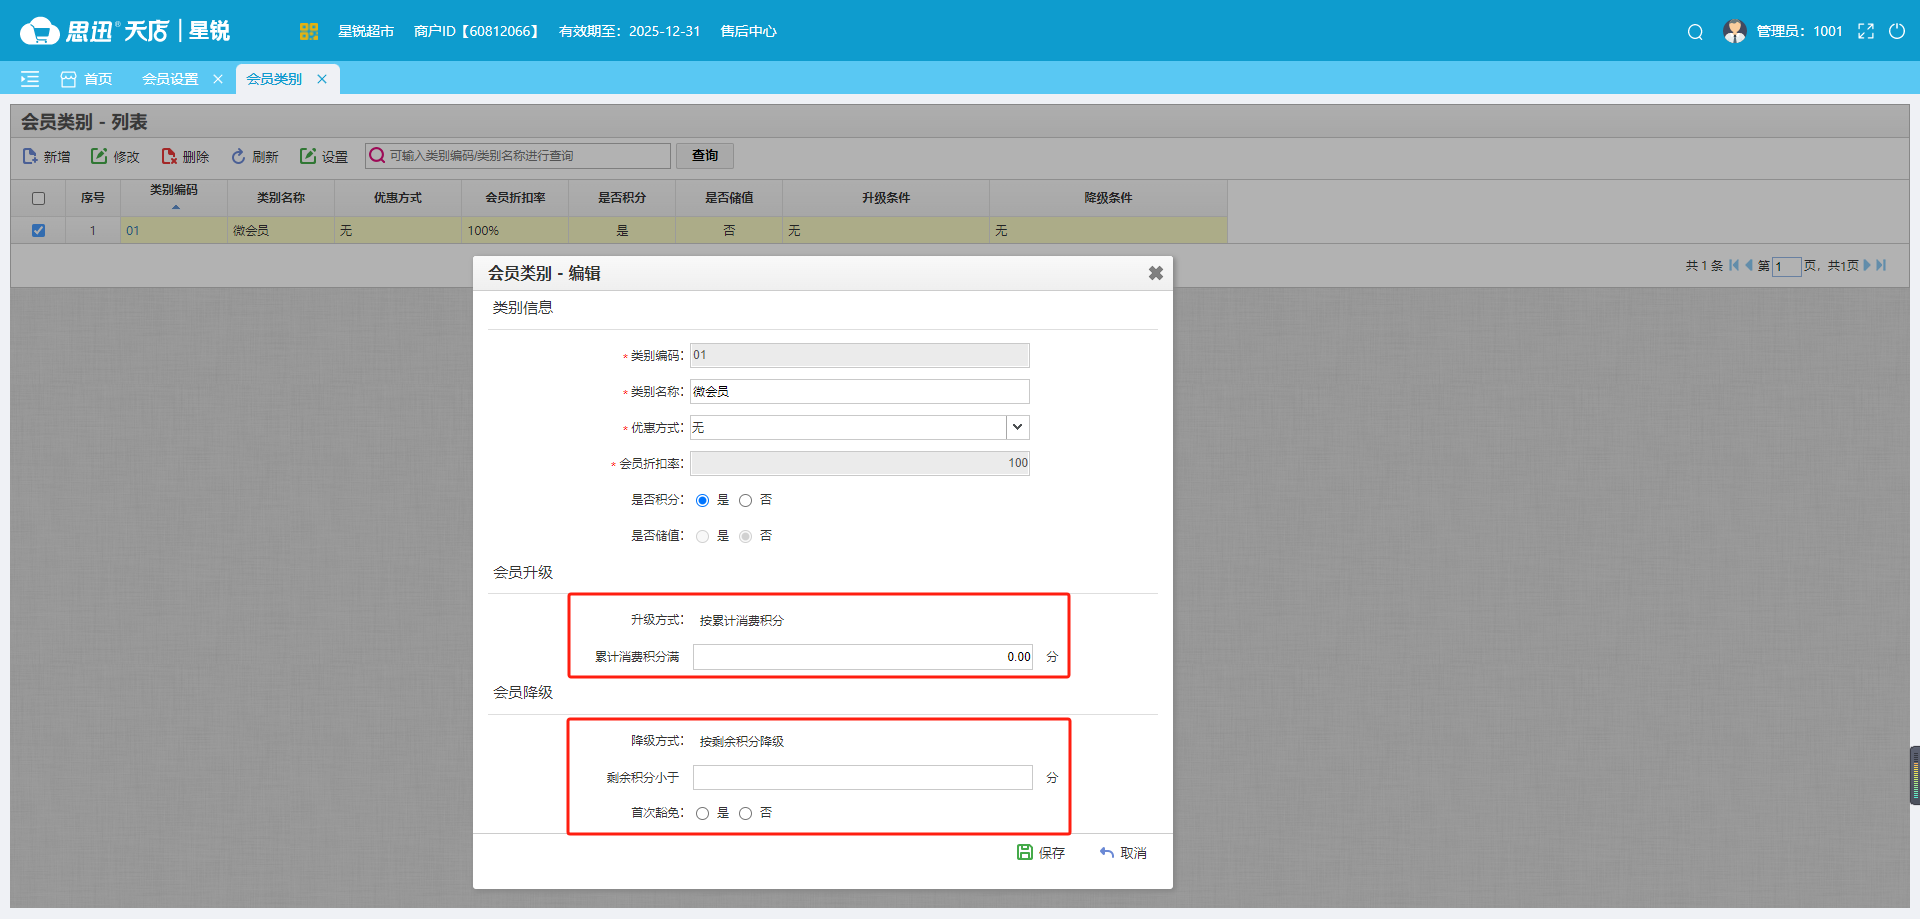Click the magnifier search icon in top bar
Image resolution: width=1920 pixels, height=919 pixels.
pos(1695,31)
